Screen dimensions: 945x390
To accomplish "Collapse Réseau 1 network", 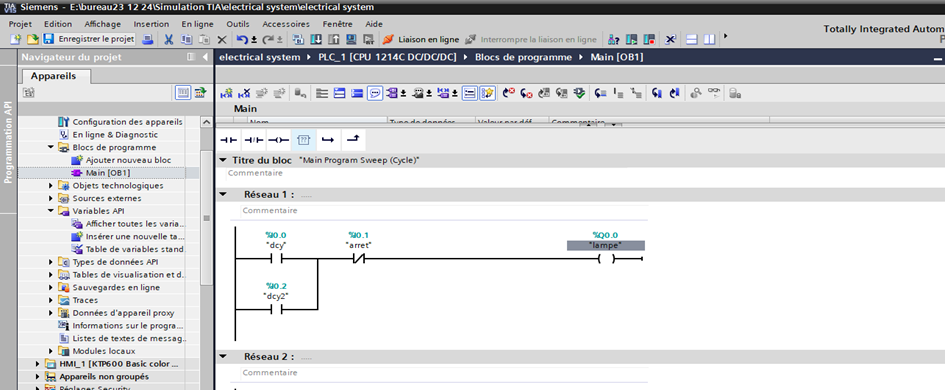I will click(x=223, y=195).
